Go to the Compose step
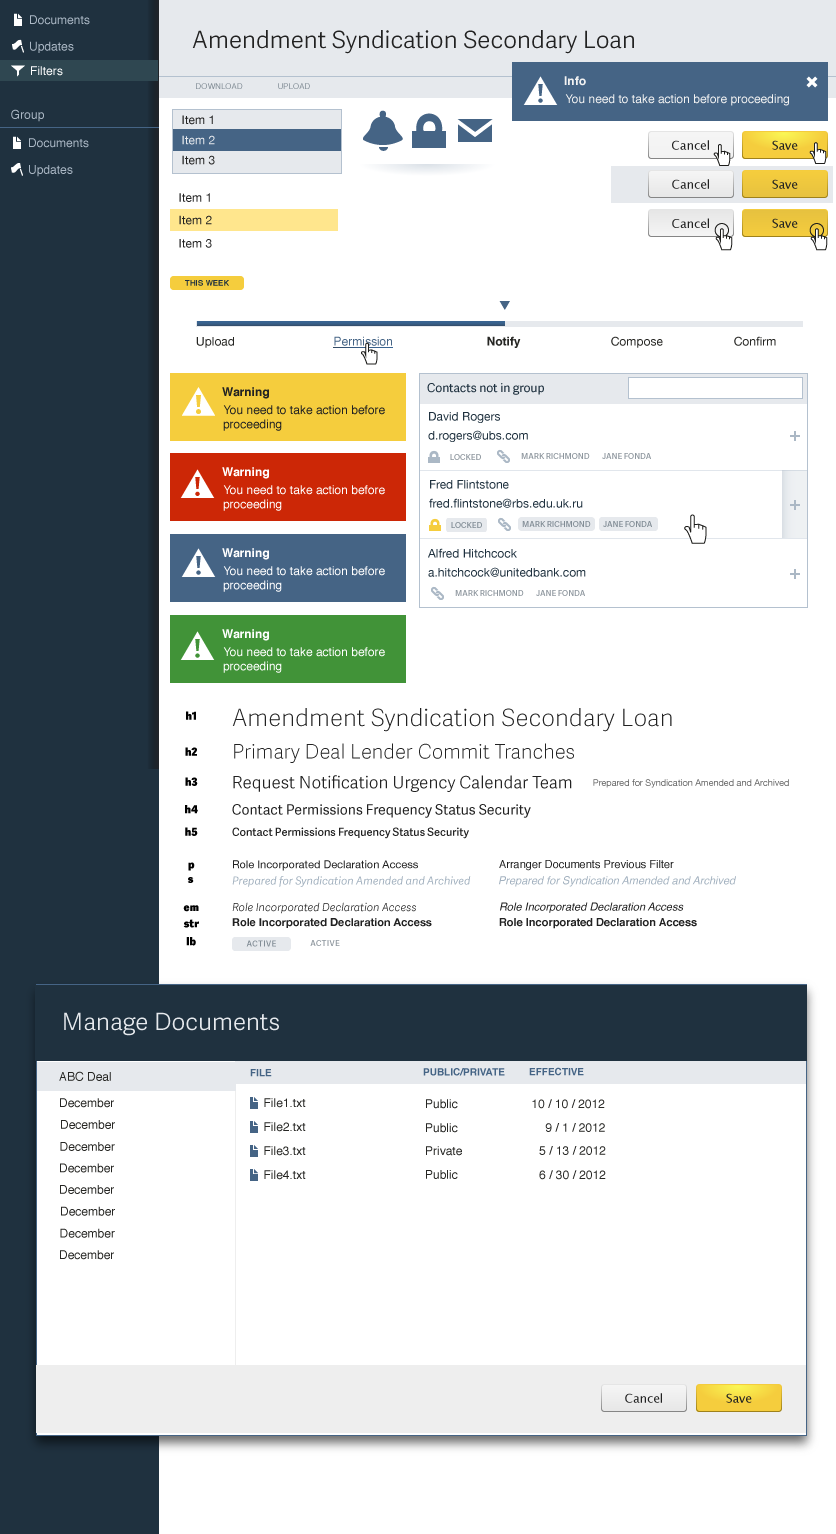Viewport: 836px width, 1534px height. [x=637, y=342]
